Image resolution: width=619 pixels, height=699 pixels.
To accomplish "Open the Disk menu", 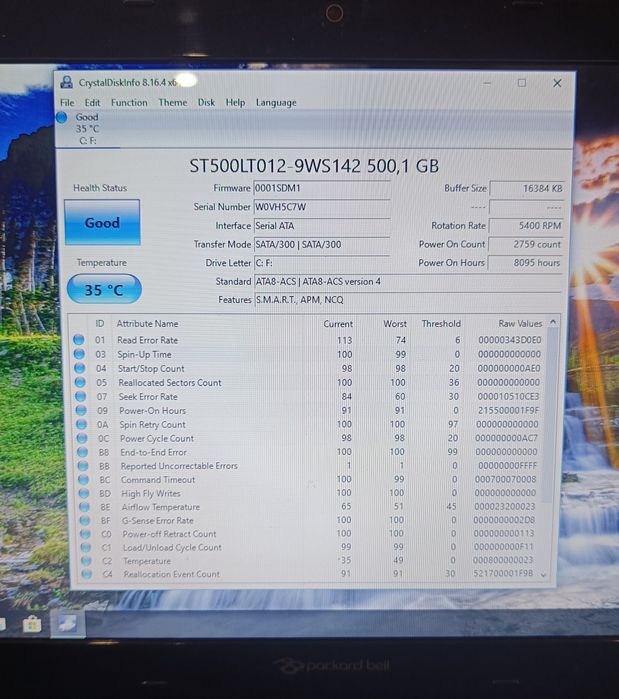I will click(206, 103).
